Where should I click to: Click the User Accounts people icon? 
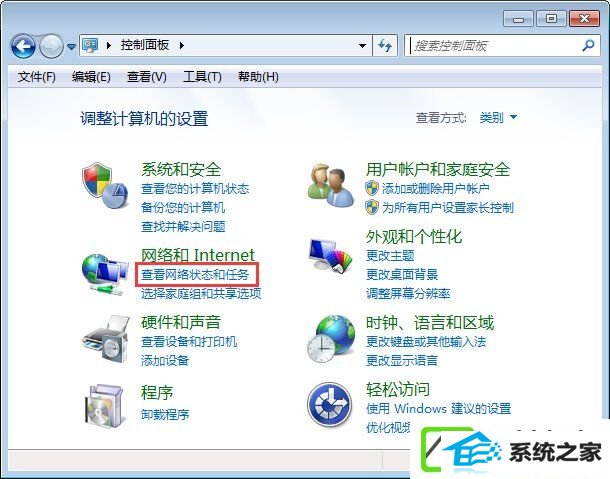click(331, 185)
